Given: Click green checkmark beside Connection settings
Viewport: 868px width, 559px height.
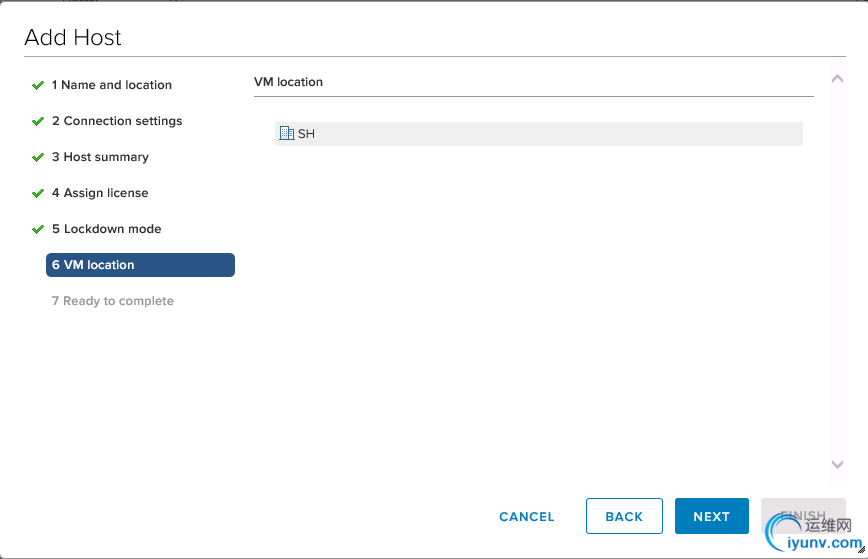Looking at the screenshot, I should (38, 122).
